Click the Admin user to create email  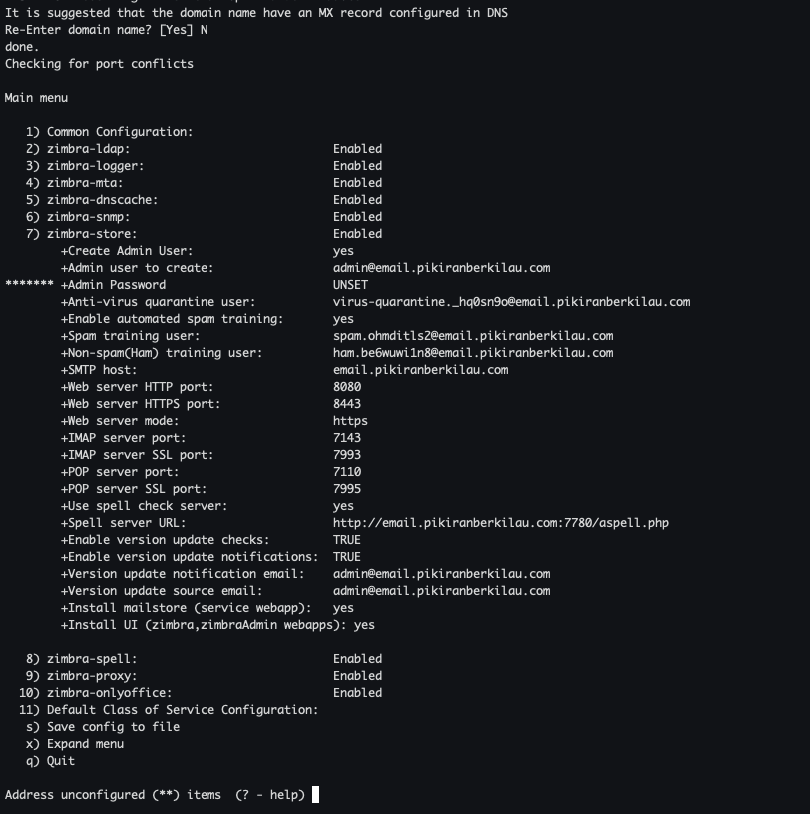click(x=441, y=268)
